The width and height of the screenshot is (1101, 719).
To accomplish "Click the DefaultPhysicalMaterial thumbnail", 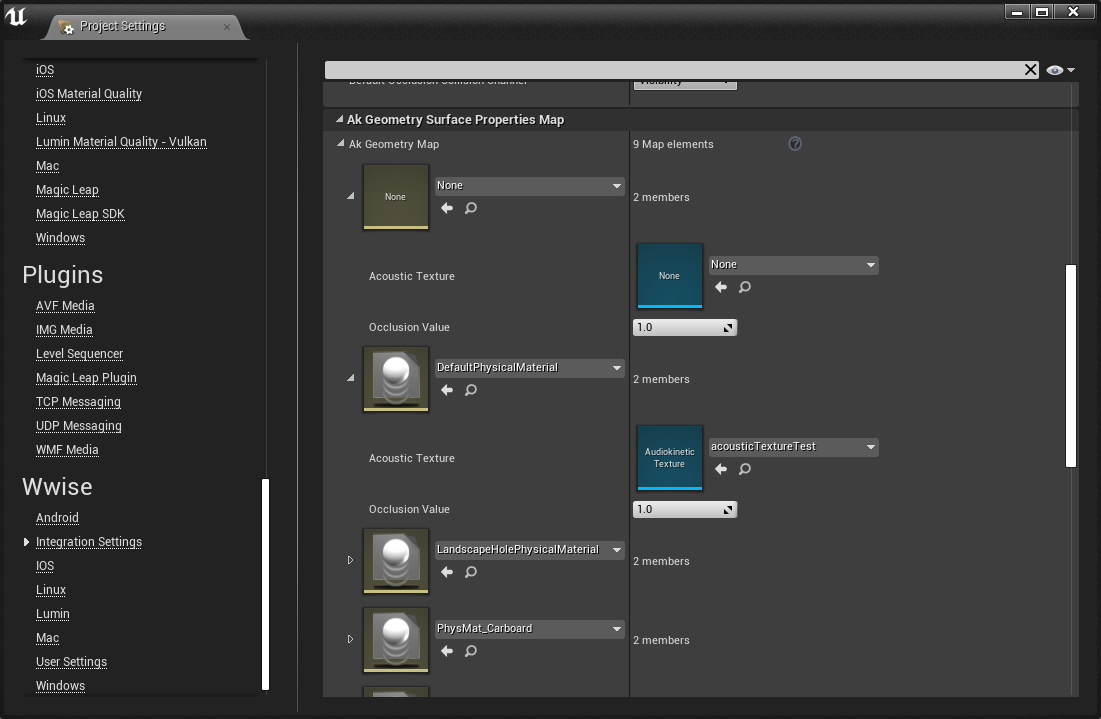I will [395, 378].
